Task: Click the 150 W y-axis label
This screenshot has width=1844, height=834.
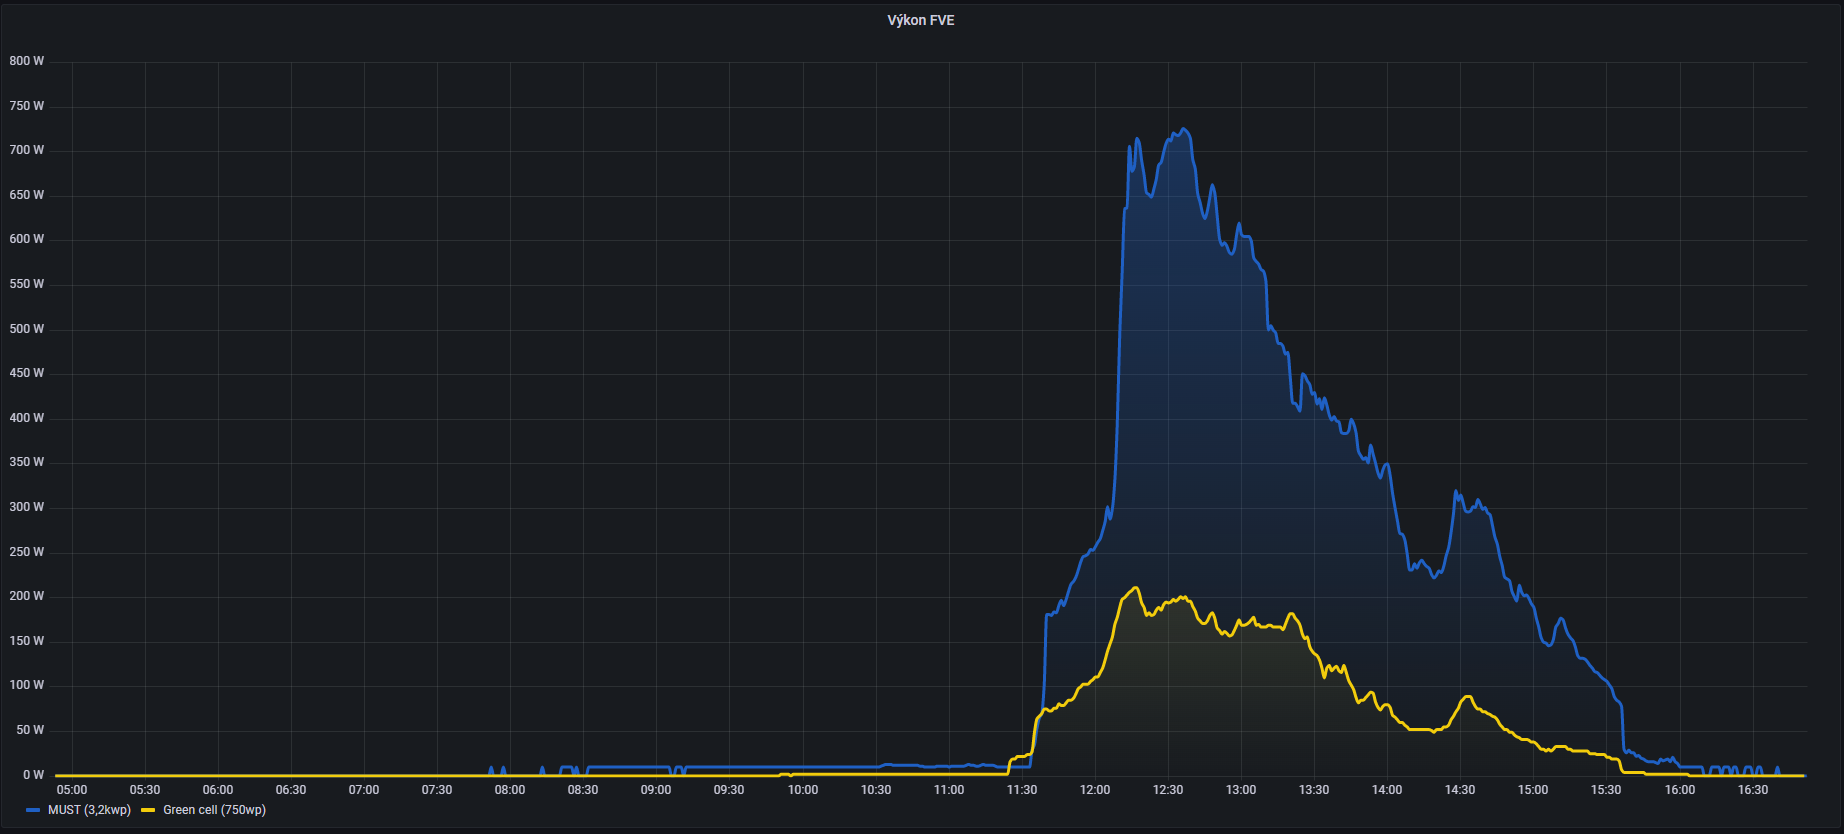Action: click(x=27, y=641)
